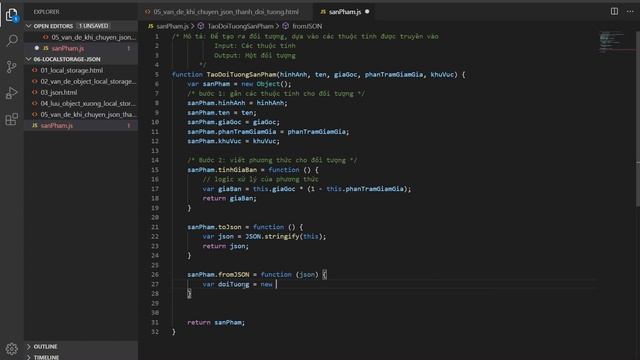Open 02_van_de_object_local_storage file
This screenshot has width=640, height=360.
coord(81,81)
